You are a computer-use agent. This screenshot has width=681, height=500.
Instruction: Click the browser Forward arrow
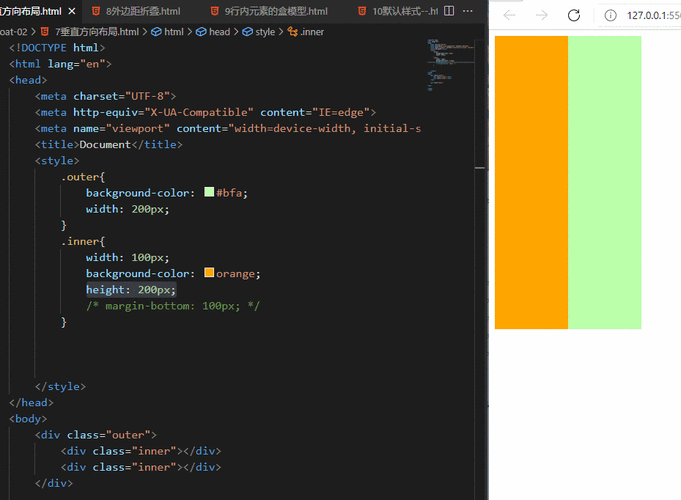click(x=542, y=16)
